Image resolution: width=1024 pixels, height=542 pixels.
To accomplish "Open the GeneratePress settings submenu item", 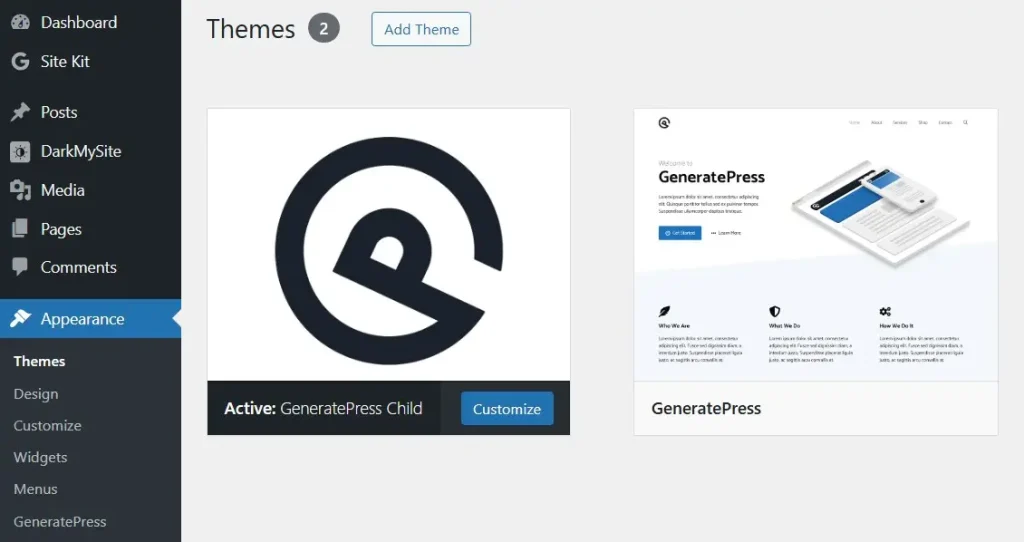I will point(60,522).
